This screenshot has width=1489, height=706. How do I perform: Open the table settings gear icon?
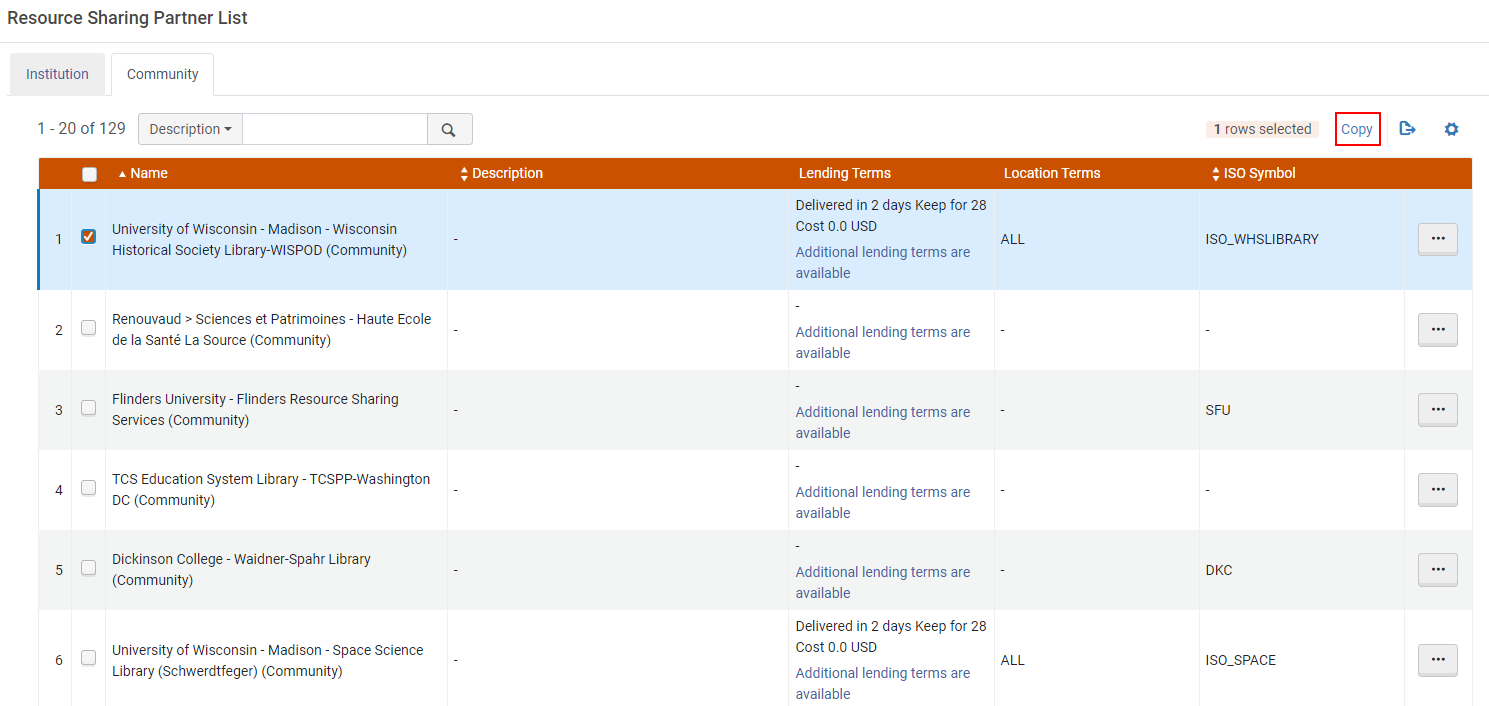point(1451,129)
